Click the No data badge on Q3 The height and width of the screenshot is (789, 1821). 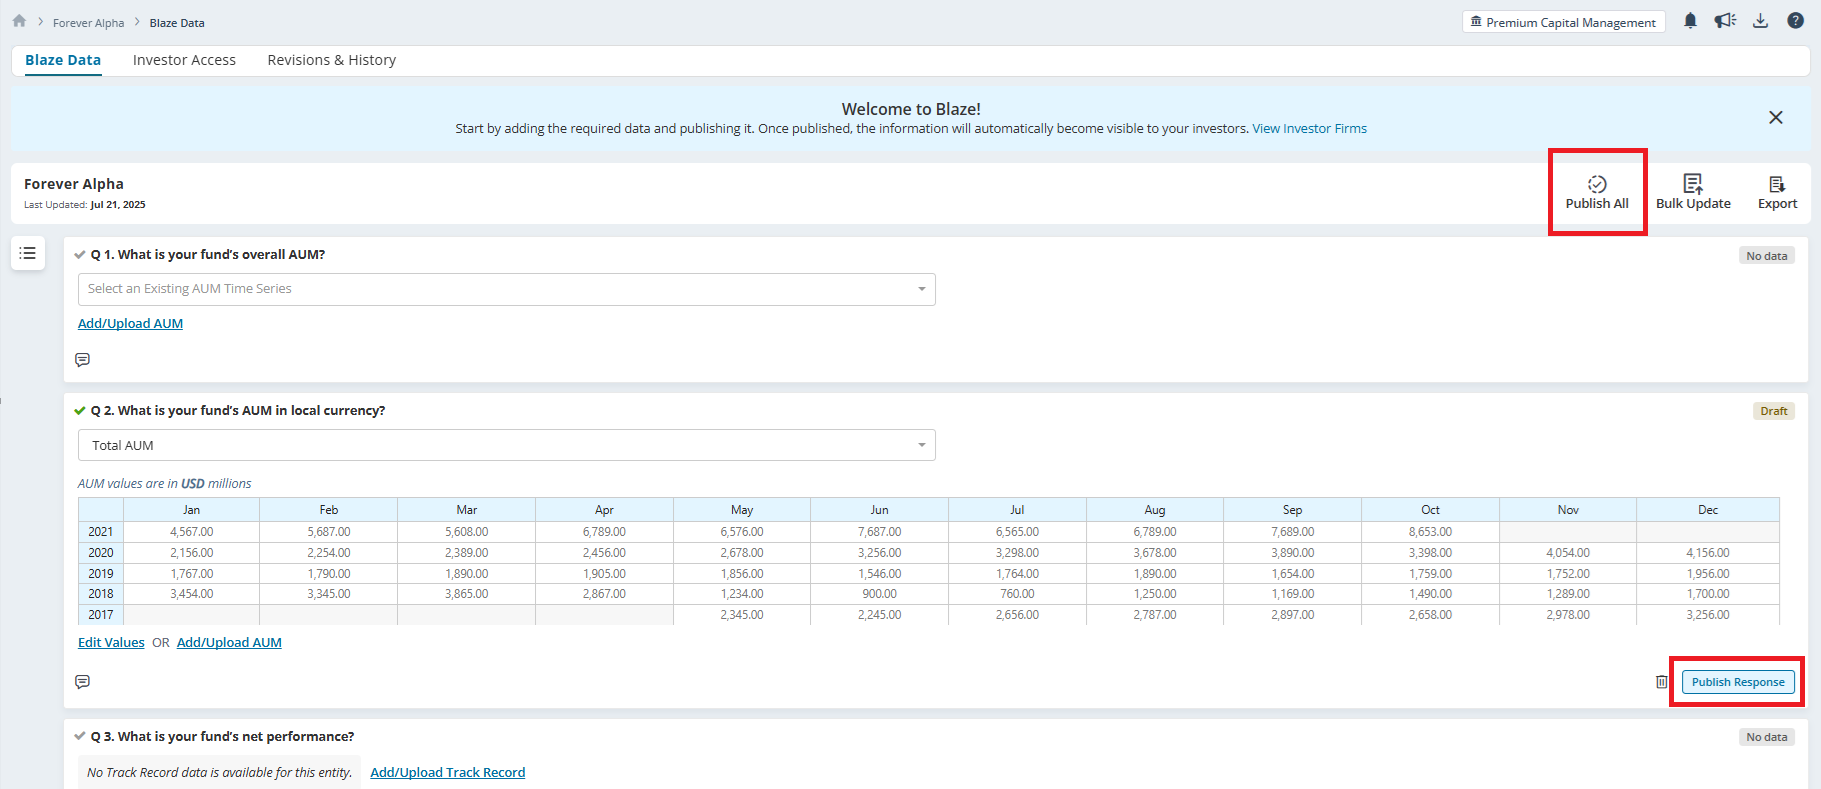[1766, 737]
